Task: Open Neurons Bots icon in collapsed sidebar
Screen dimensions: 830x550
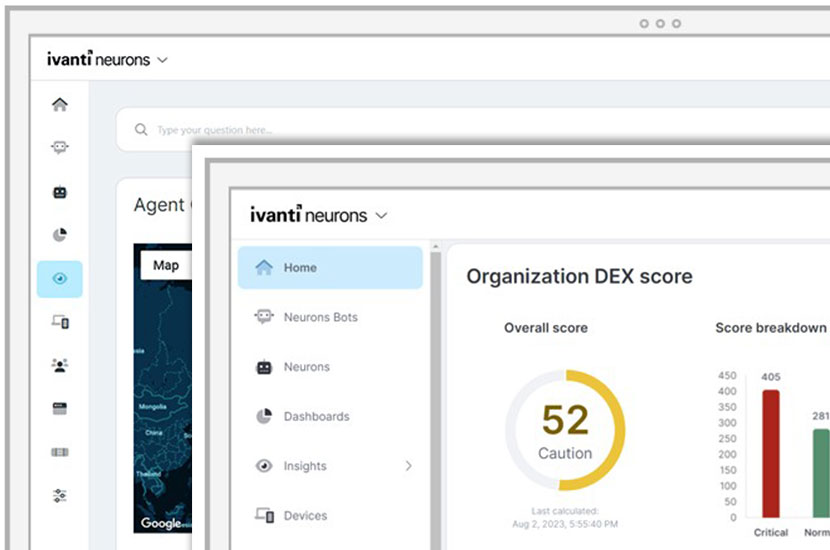Action: coord(60,147)
